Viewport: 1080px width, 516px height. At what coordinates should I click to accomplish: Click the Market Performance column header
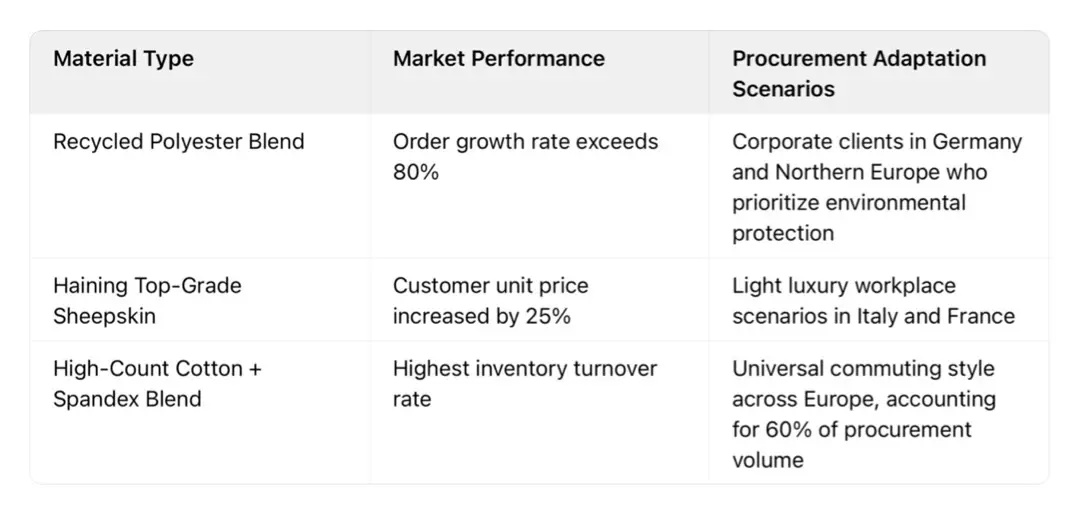click(498, 59)
